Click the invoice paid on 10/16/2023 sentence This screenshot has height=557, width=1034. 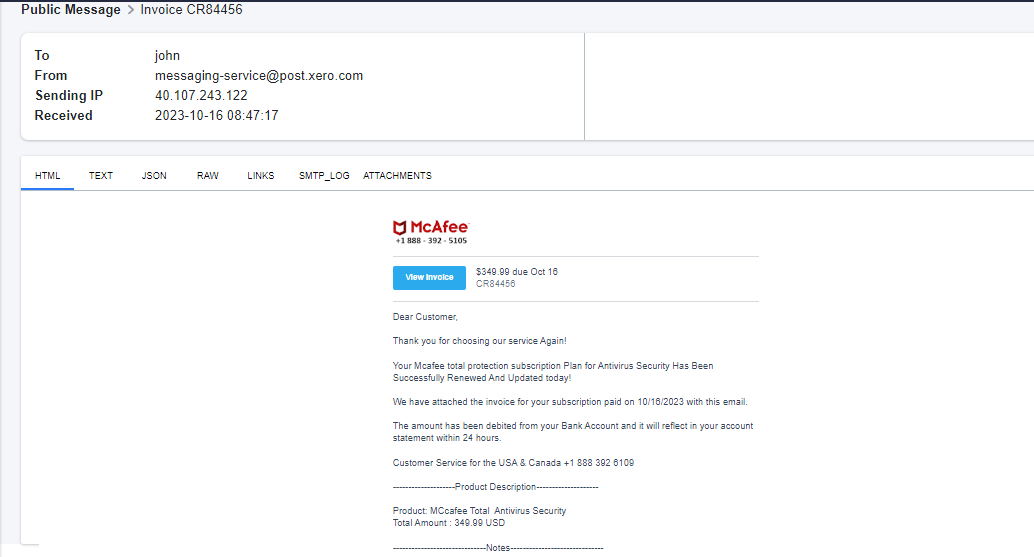click(x=570, y=401)
